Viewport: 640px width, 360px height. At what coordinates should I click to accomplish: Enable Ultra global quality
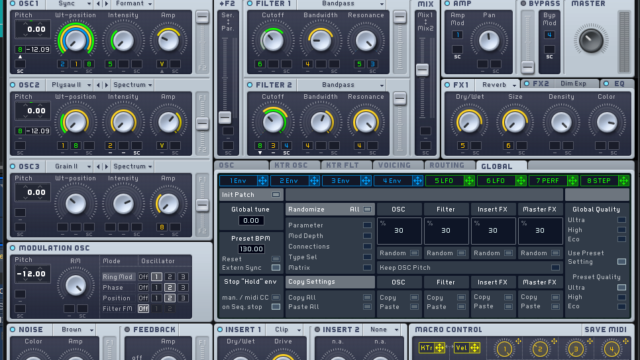(x=621, y=220)
